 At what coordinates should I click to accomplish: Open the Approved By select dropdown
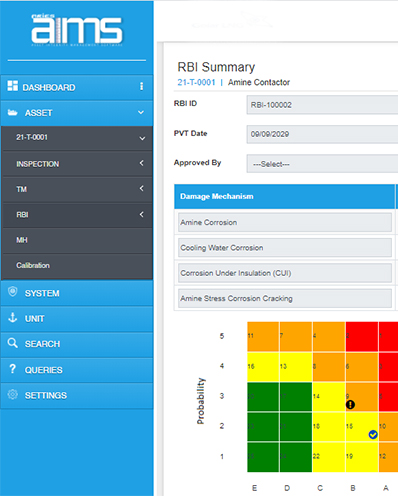point(322,164)
